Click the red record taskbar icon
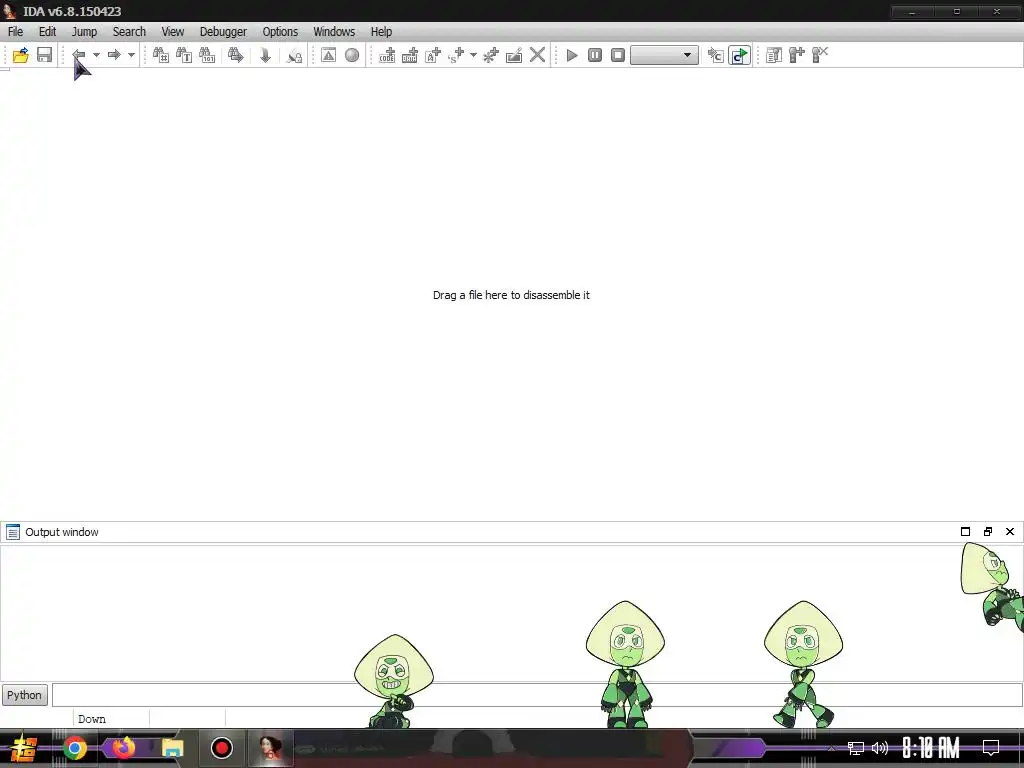The width and height of the screenshot is (1024, 768). (222, 748)
